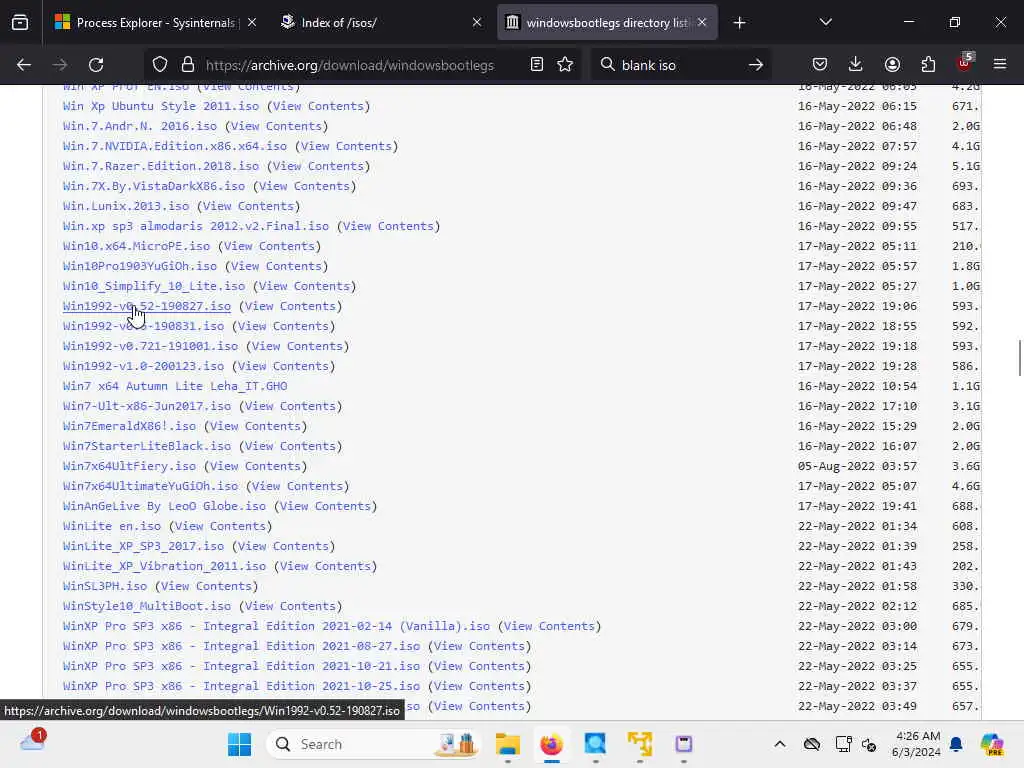Open Pocket save icon
This screenshot has height=768, width=1024.
pos(820,65)
